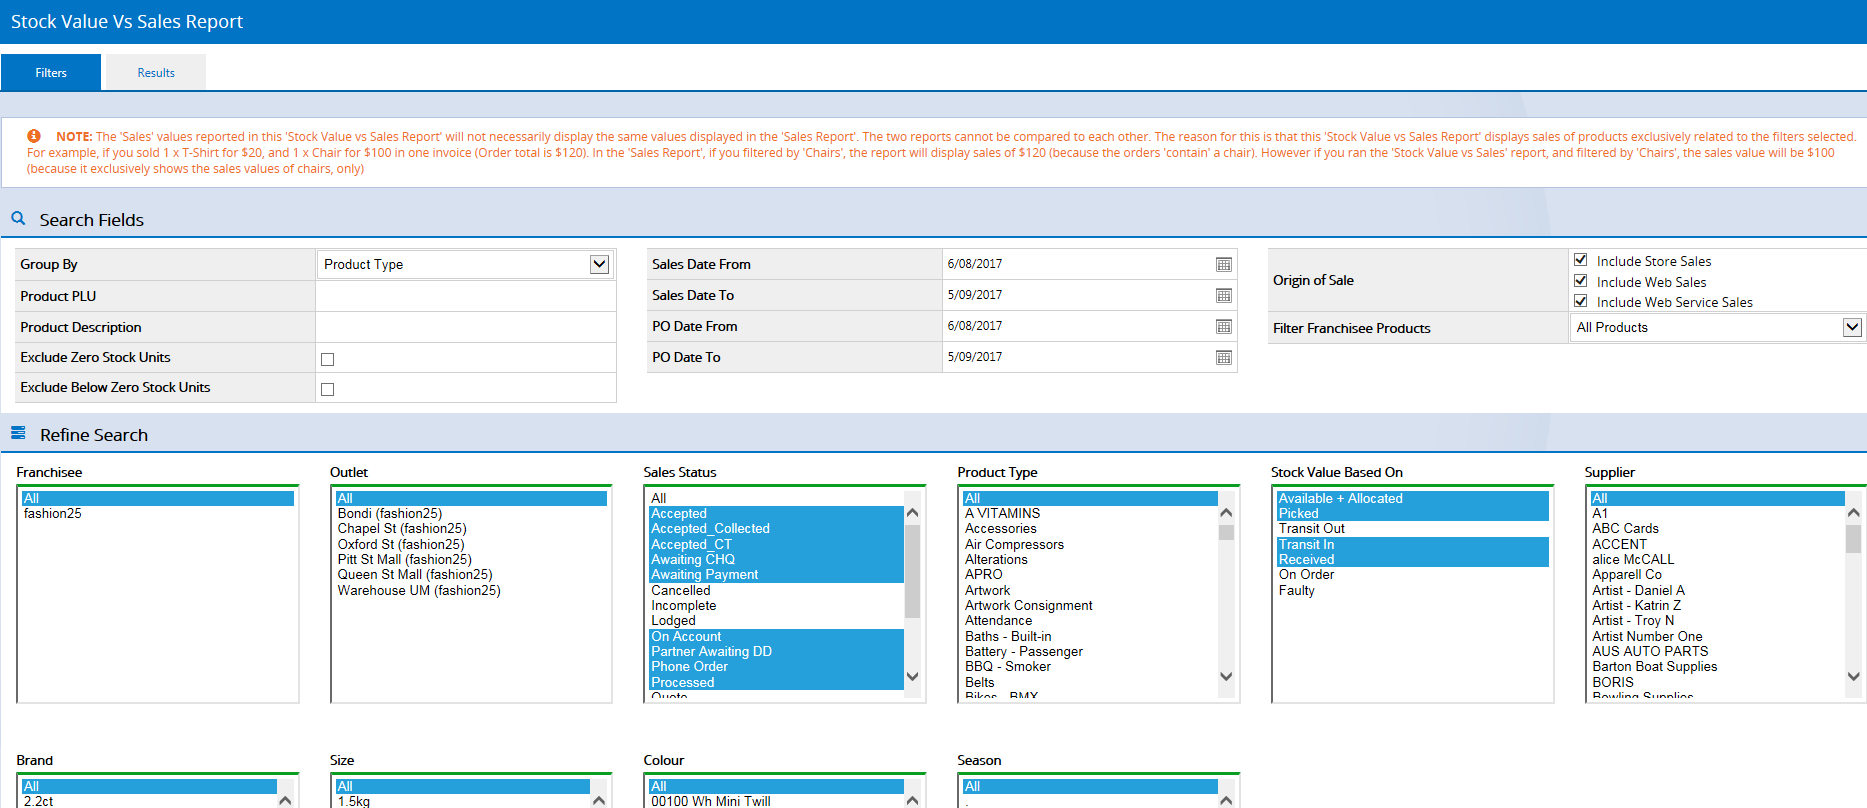Select All in the Franchisee list
Image resolution: width=1867 pixels, height=808 pixels.
point(158,498)
